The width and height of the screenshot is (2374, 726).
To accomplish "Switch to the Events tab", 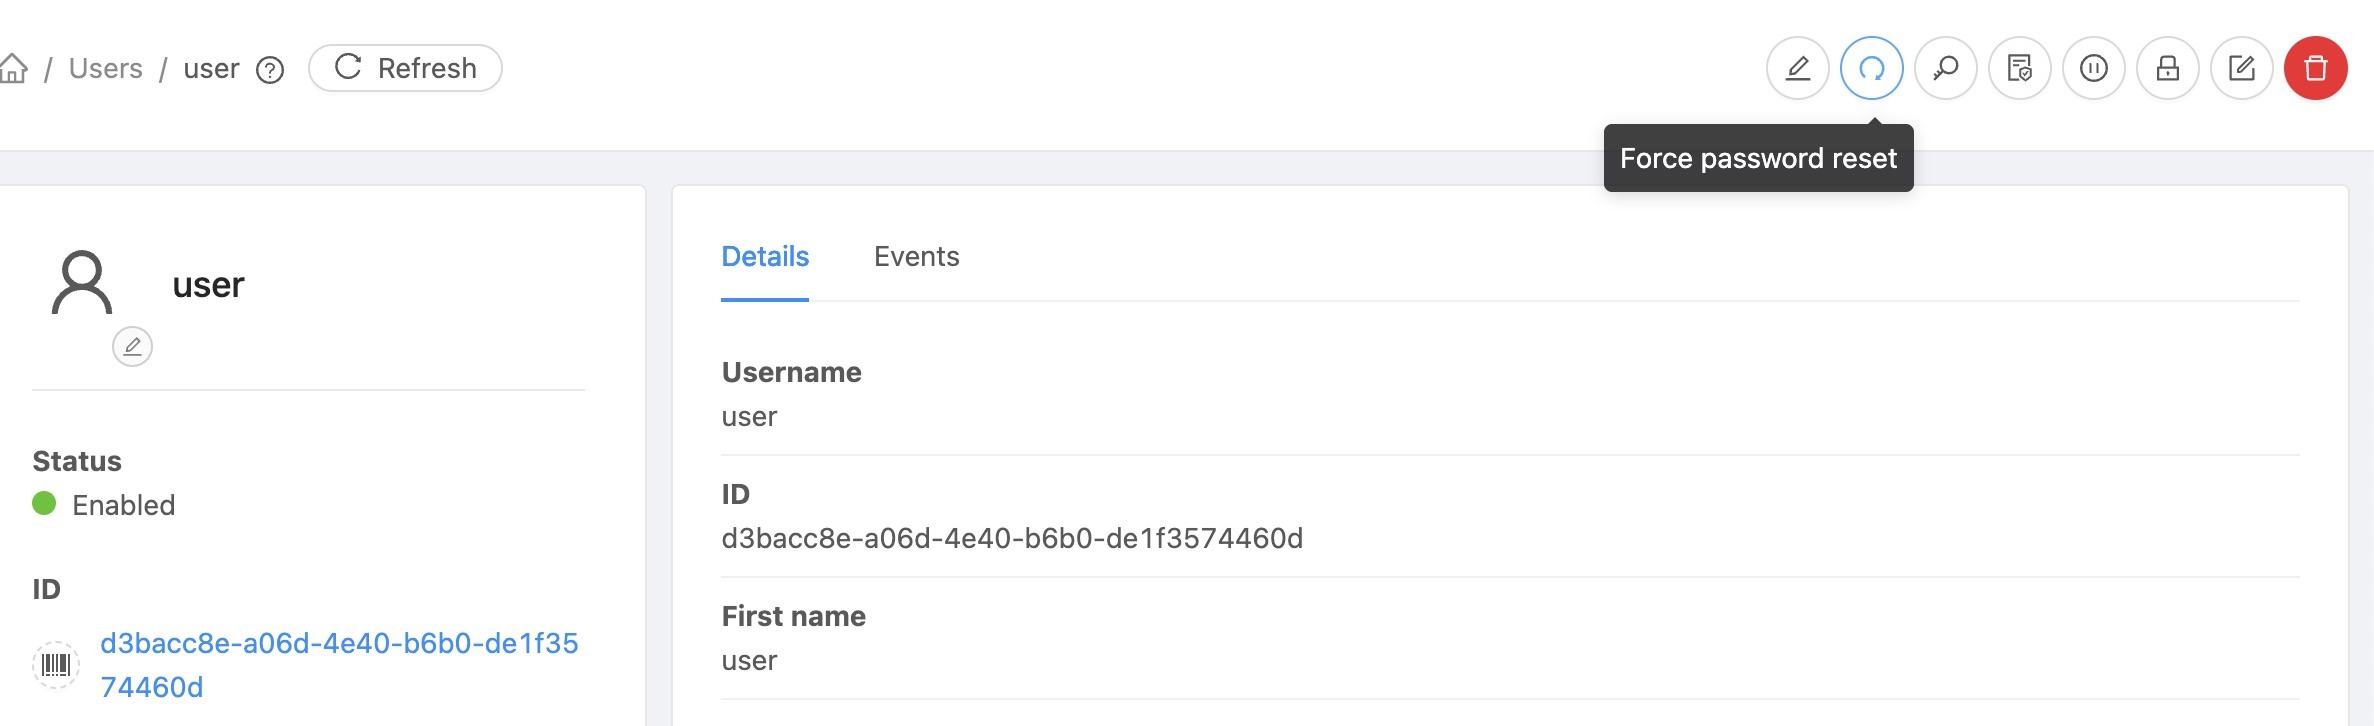I will click(916, 256).
